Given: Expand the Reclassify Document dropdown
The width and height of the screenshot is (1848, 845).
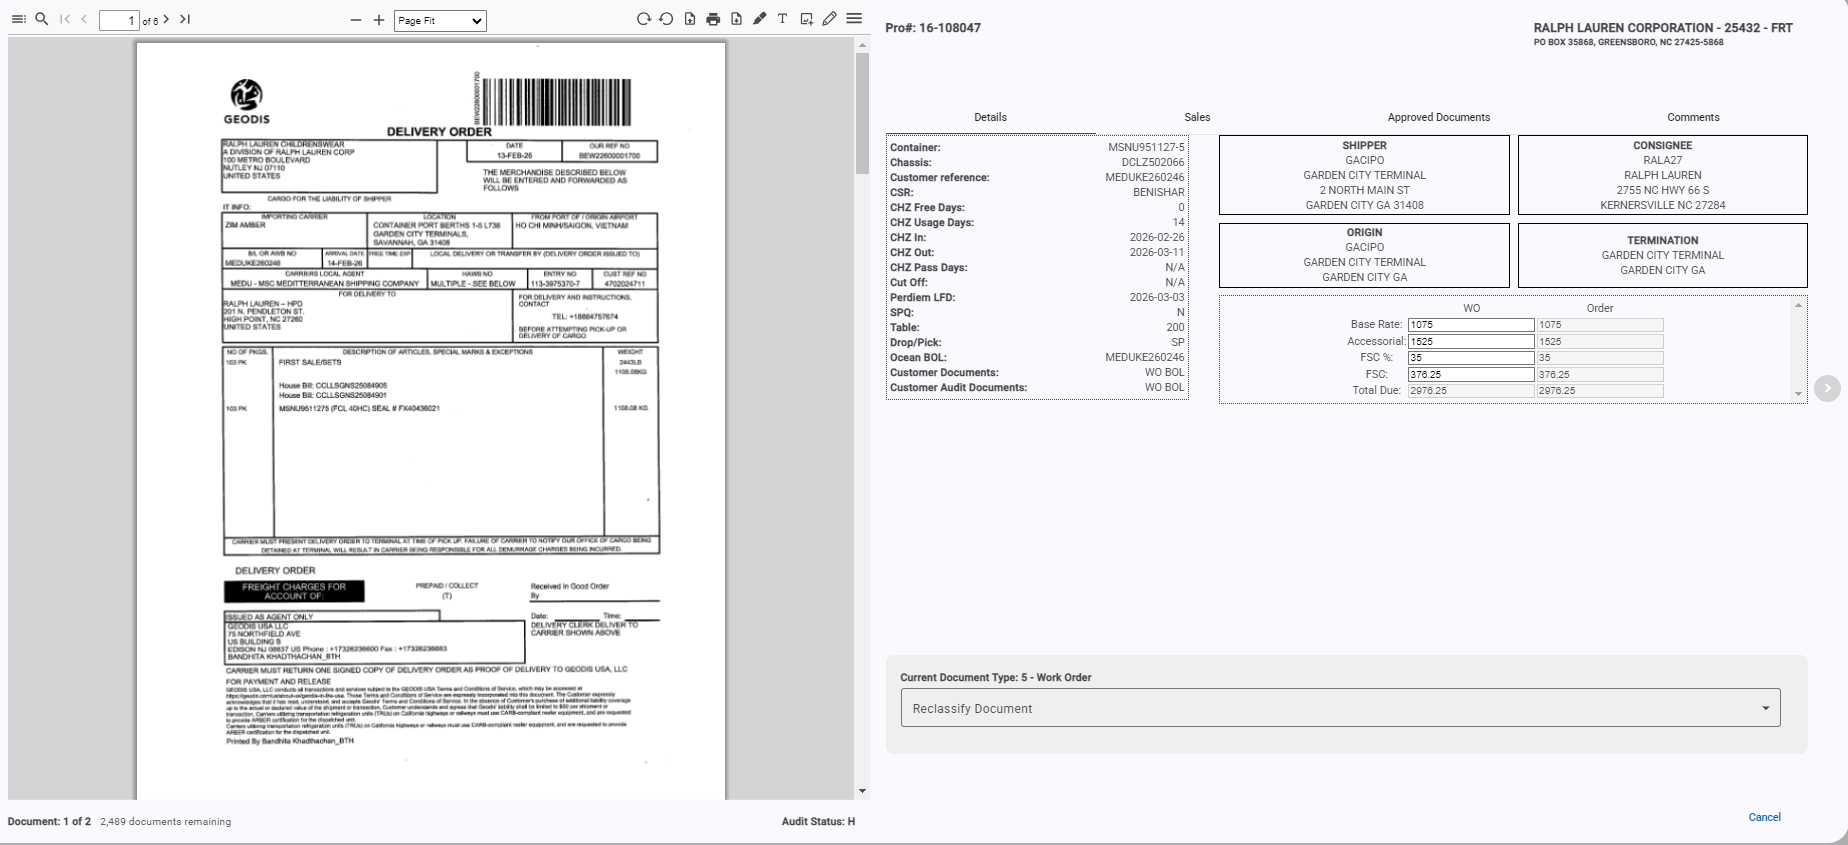Looking at the screenshot, I should pyautogui.click(x=1340, y=708).
